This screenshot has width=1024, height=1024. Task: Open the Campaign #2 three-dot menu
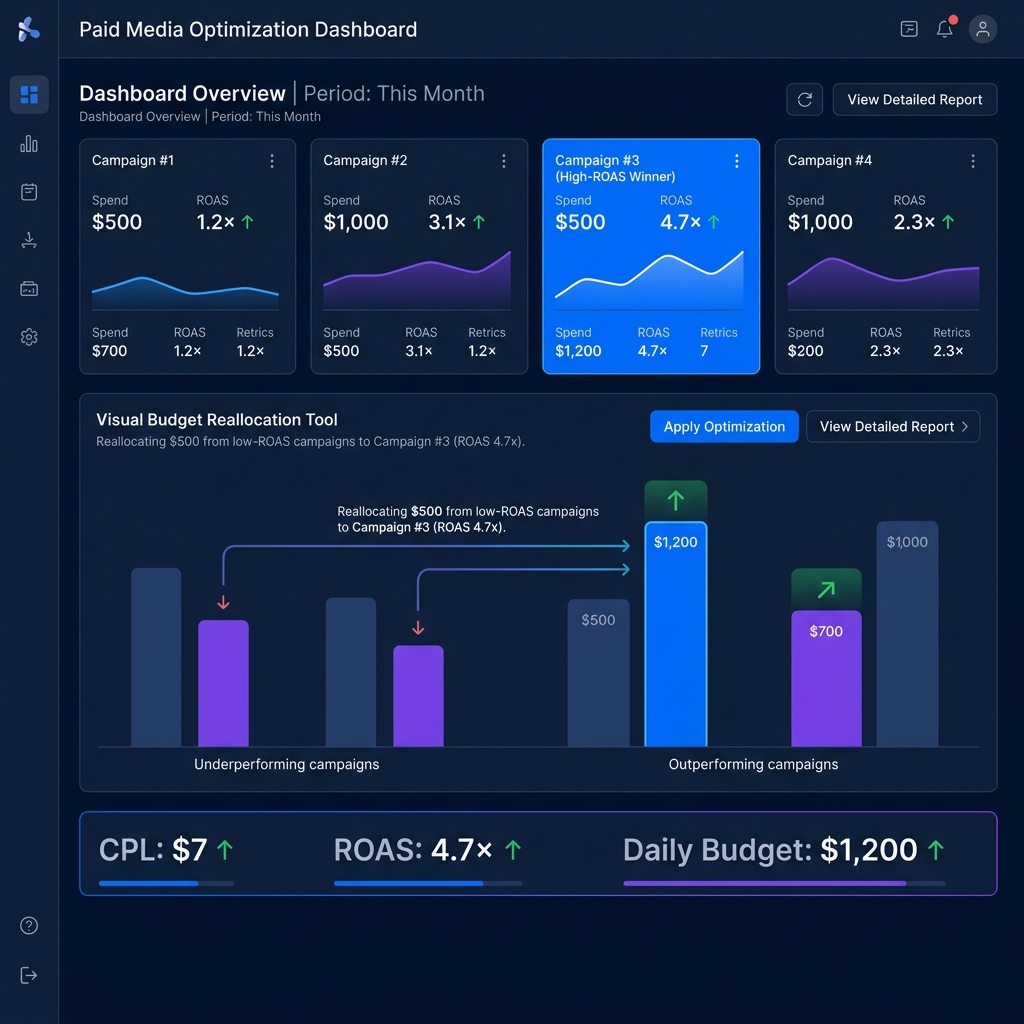(x=503, y=160)
